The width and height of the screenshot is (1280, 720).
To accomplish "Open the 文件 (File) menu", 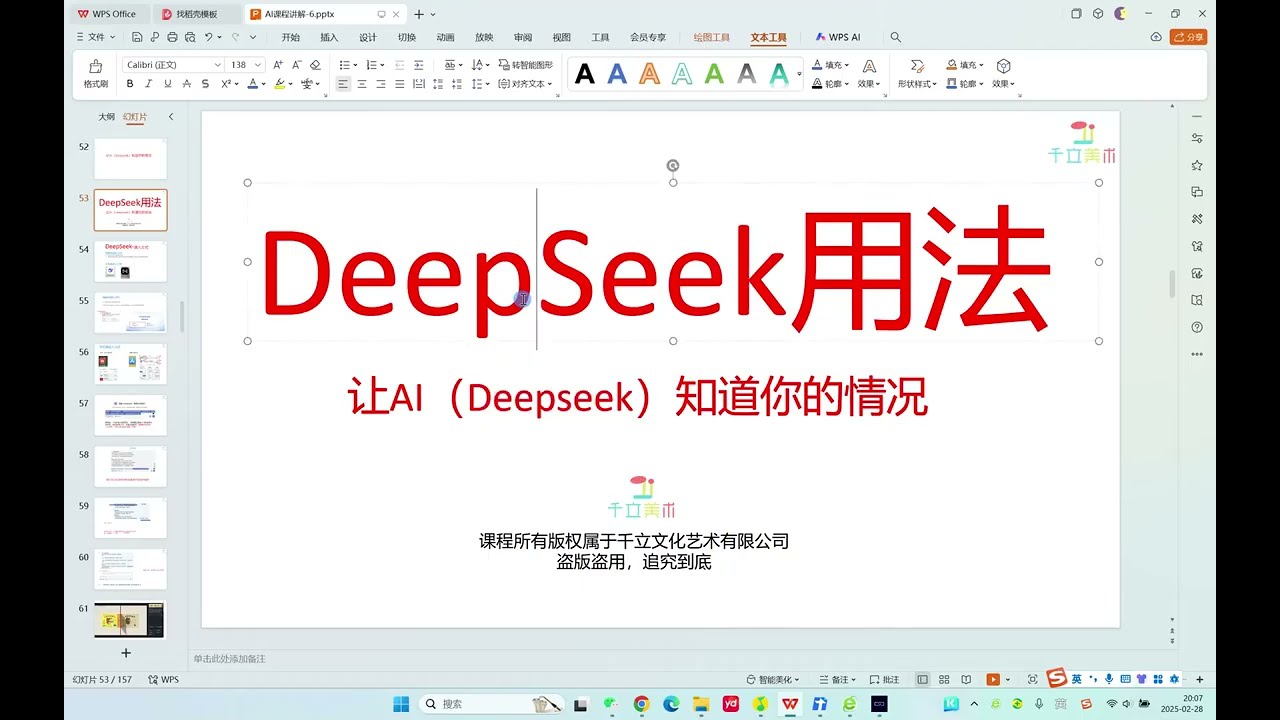I will (96, 37).
